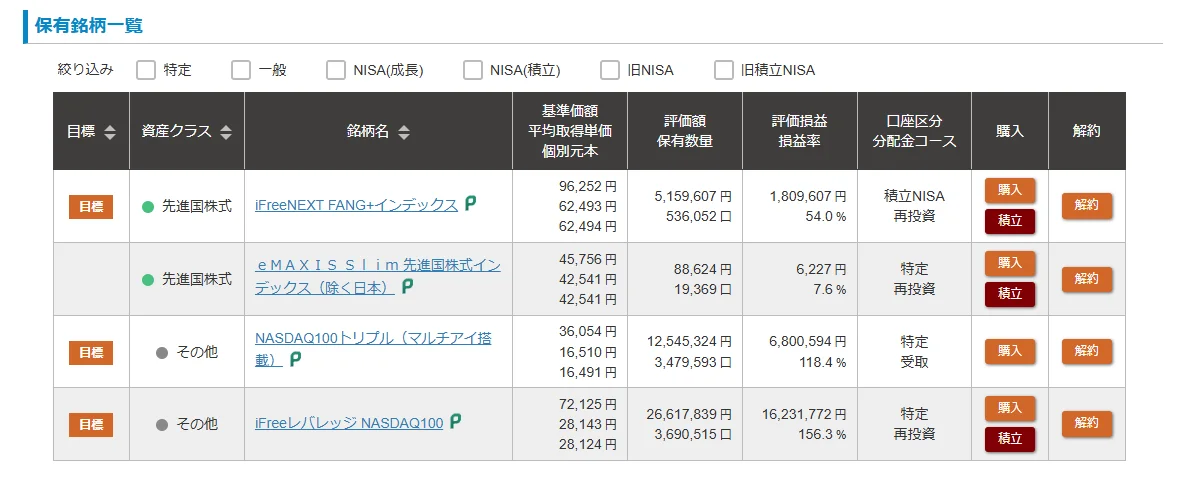Click 目標 badge in iFreeレバレッジ NASDAQ100 row

pyautogui.click(x=91, y=425)
